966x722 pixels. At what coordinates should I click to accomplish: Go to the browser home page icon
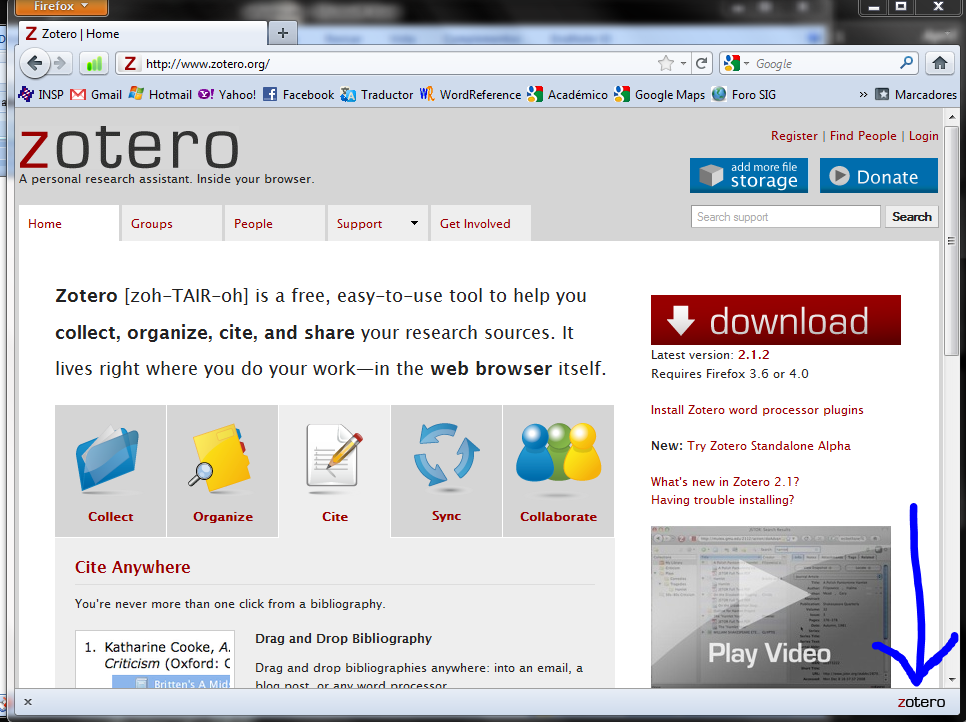[x=940, y=63]
